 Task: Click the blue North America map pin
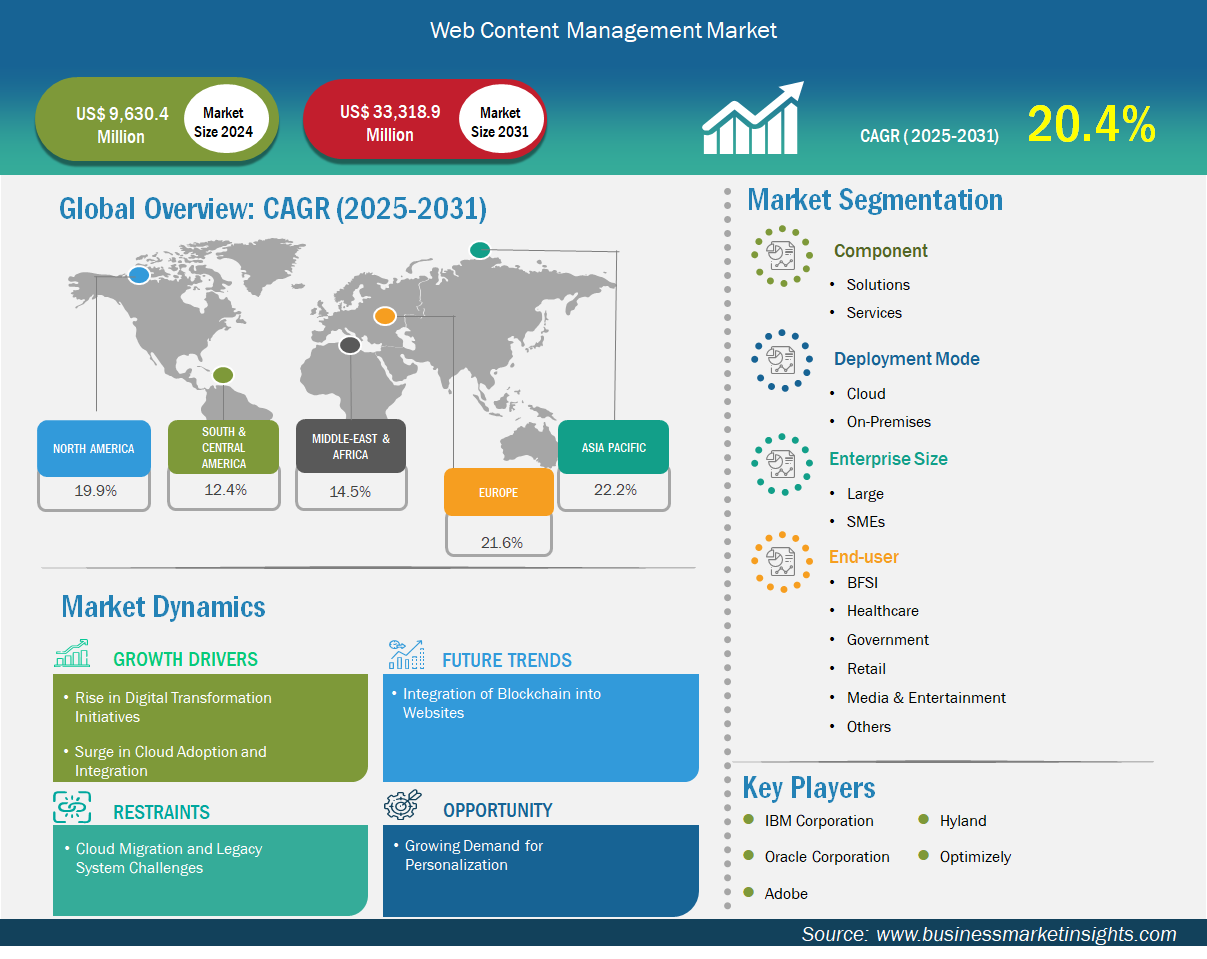tap(139, 274)
